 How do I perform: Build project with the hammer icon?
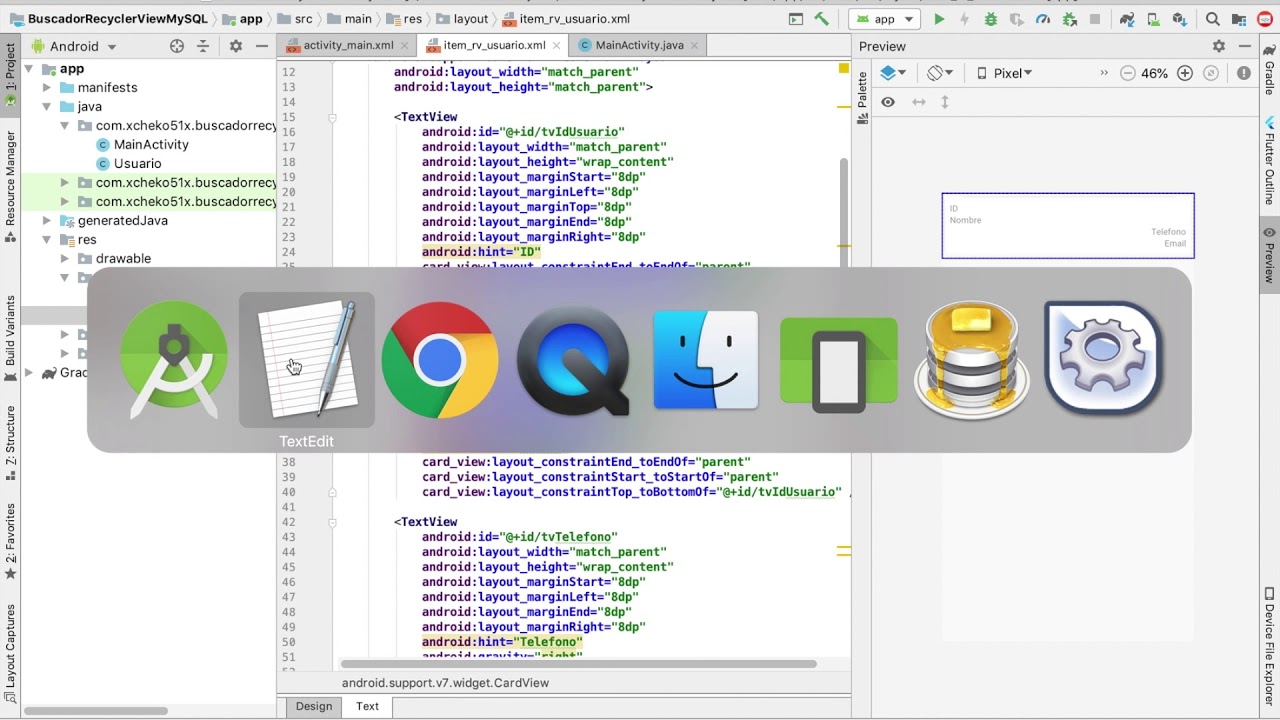point(822,19)
